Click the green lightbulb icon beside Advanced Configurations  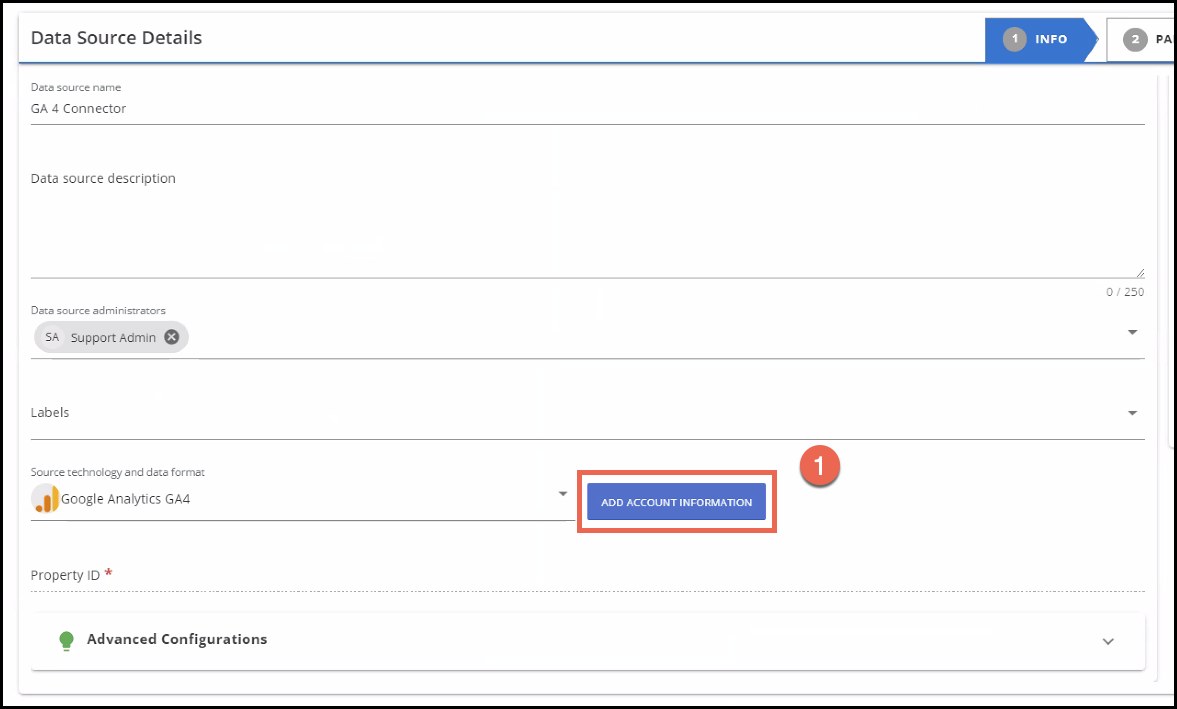[x=67, y=640]
